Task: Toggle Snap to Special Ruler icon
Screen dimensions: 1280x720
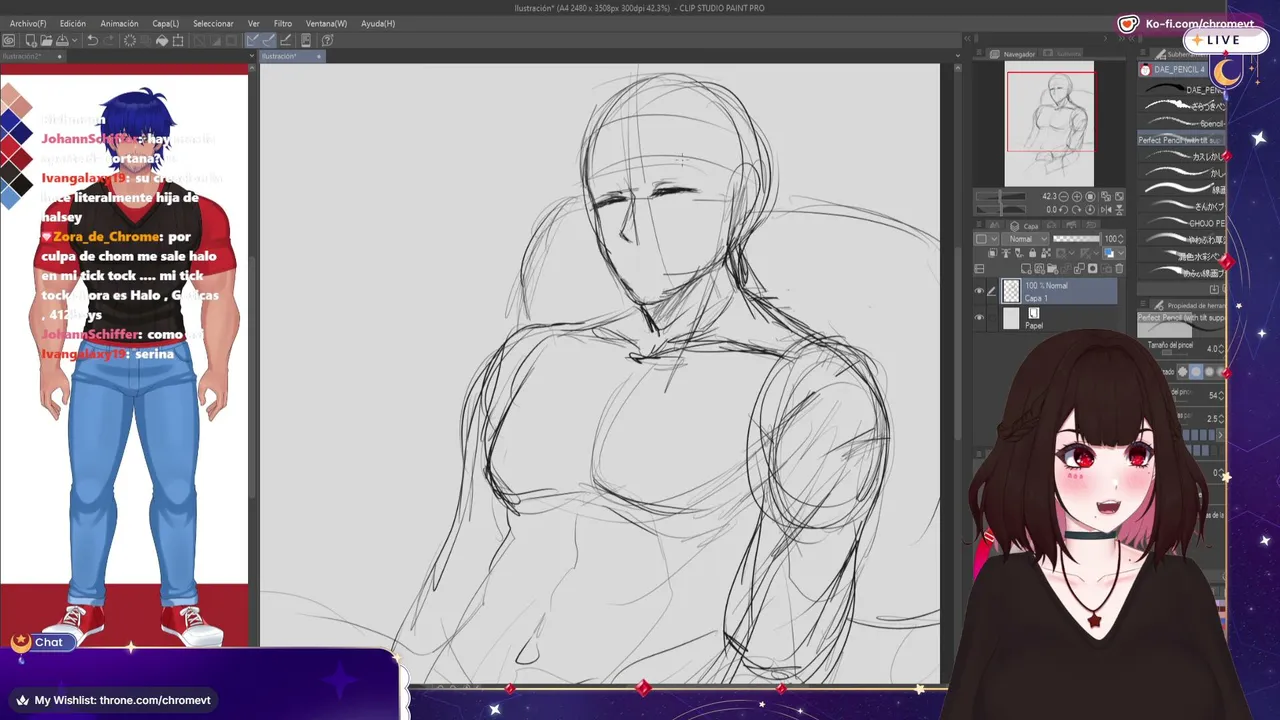Action: (268, 40)
